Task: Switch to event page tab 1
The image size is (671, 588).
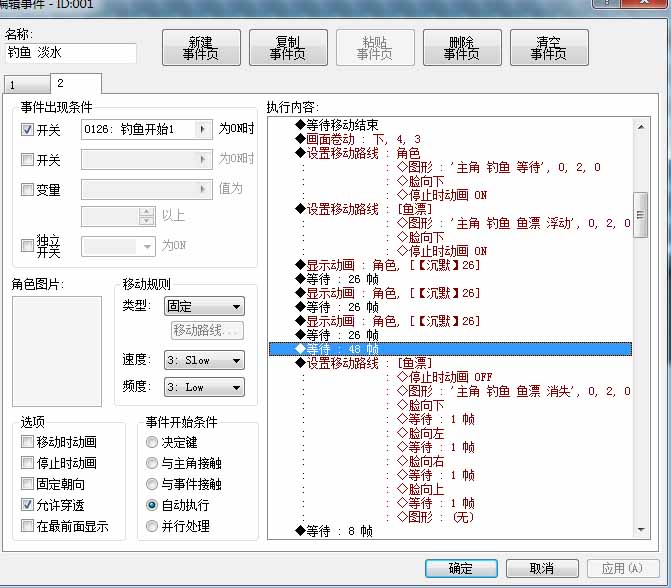Action: (x=27, y=85)
